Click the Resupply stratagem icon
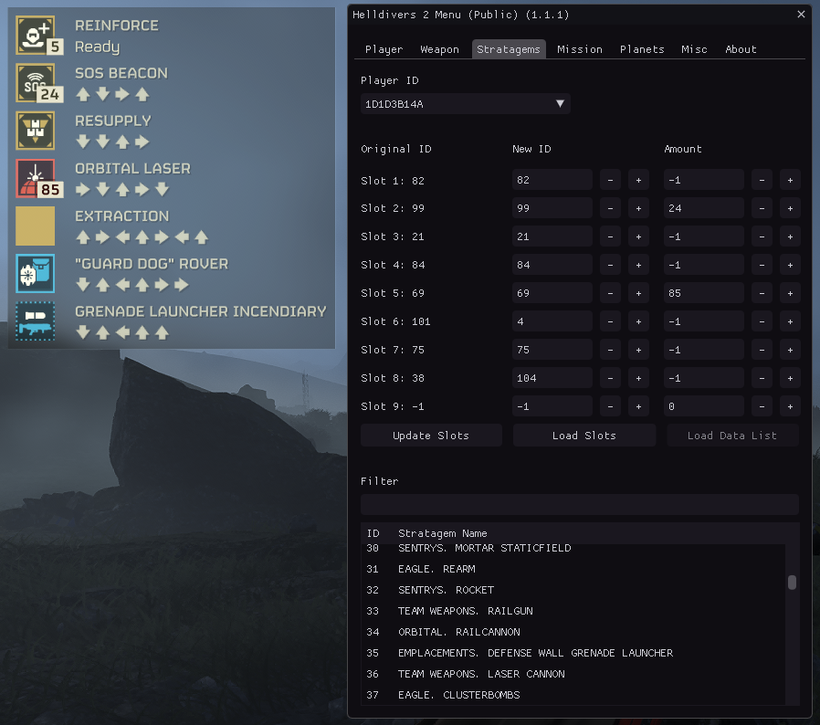The image size is (820, 725). pos(35,130)
